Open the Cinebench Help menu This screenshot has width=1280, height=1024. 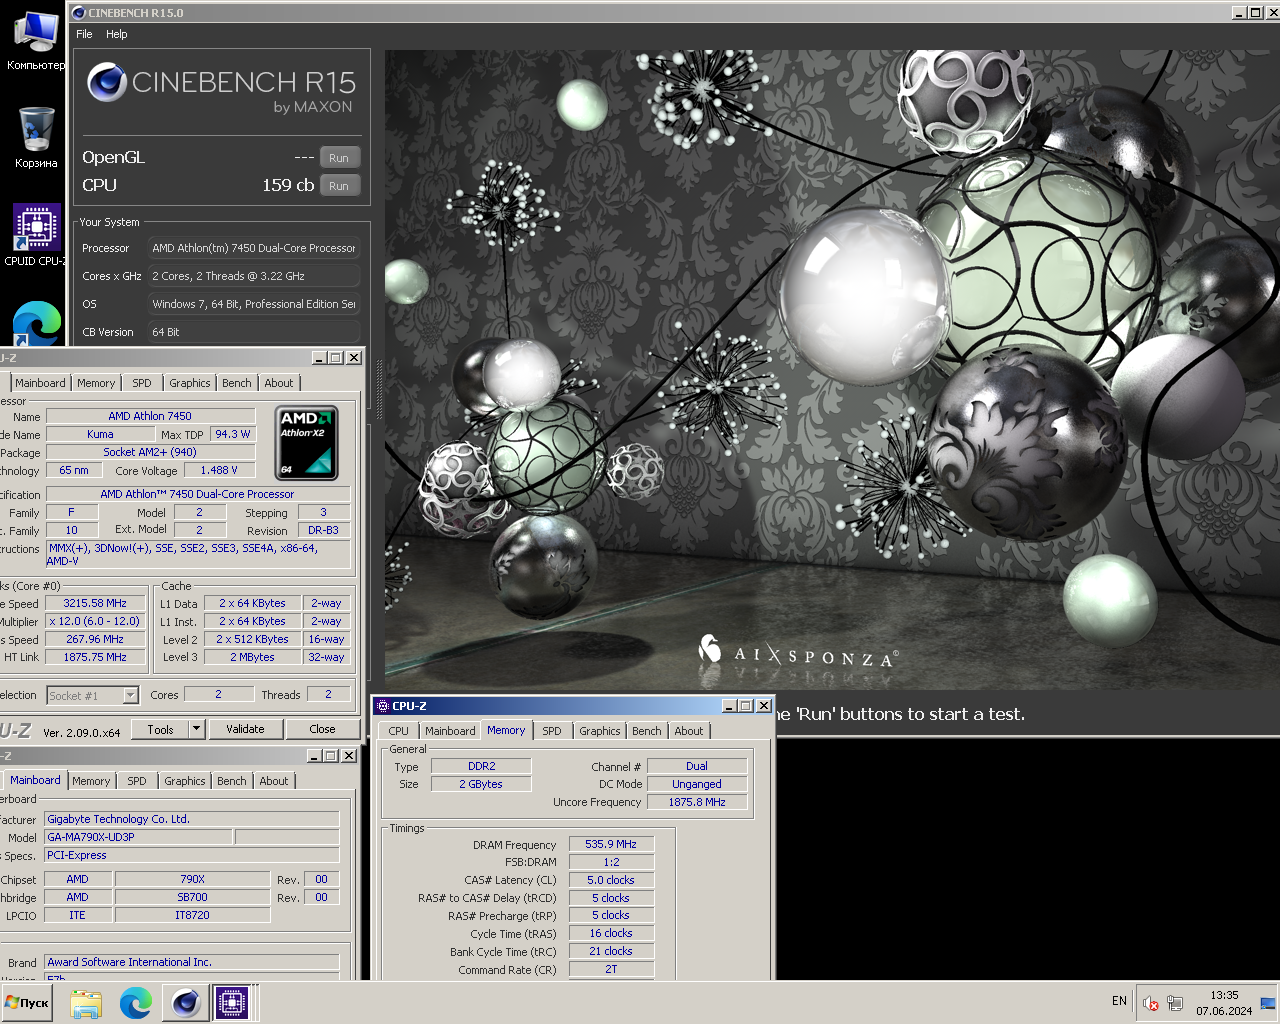tap(117, 34)
